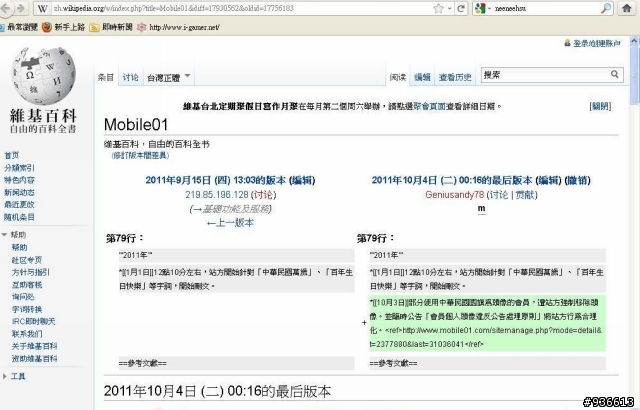Click the Wikipedia globe logo
This screenshot has width=640, height=410.
coord(43,76)
